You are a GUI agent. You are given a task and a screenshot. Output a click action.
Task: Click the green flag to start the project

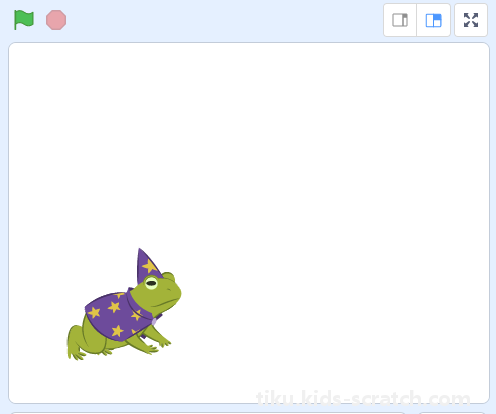pos(24,20)
